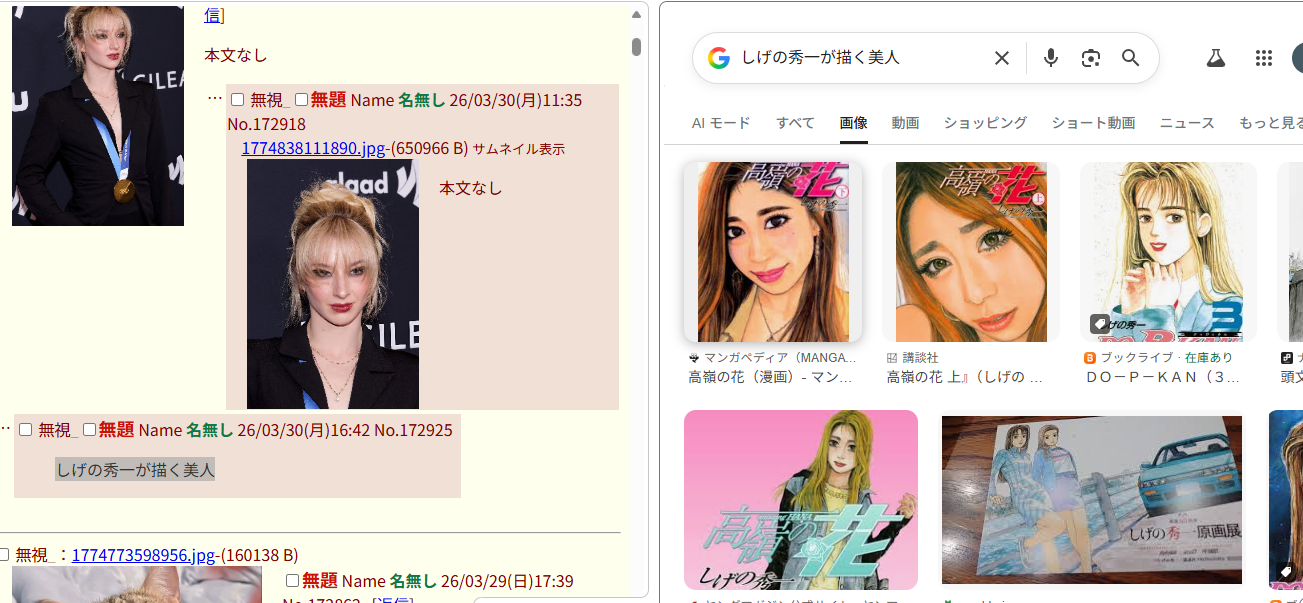Switch to the ショッピング tab
This screenshot has width=1303, height=603.
tap(985, 123)
